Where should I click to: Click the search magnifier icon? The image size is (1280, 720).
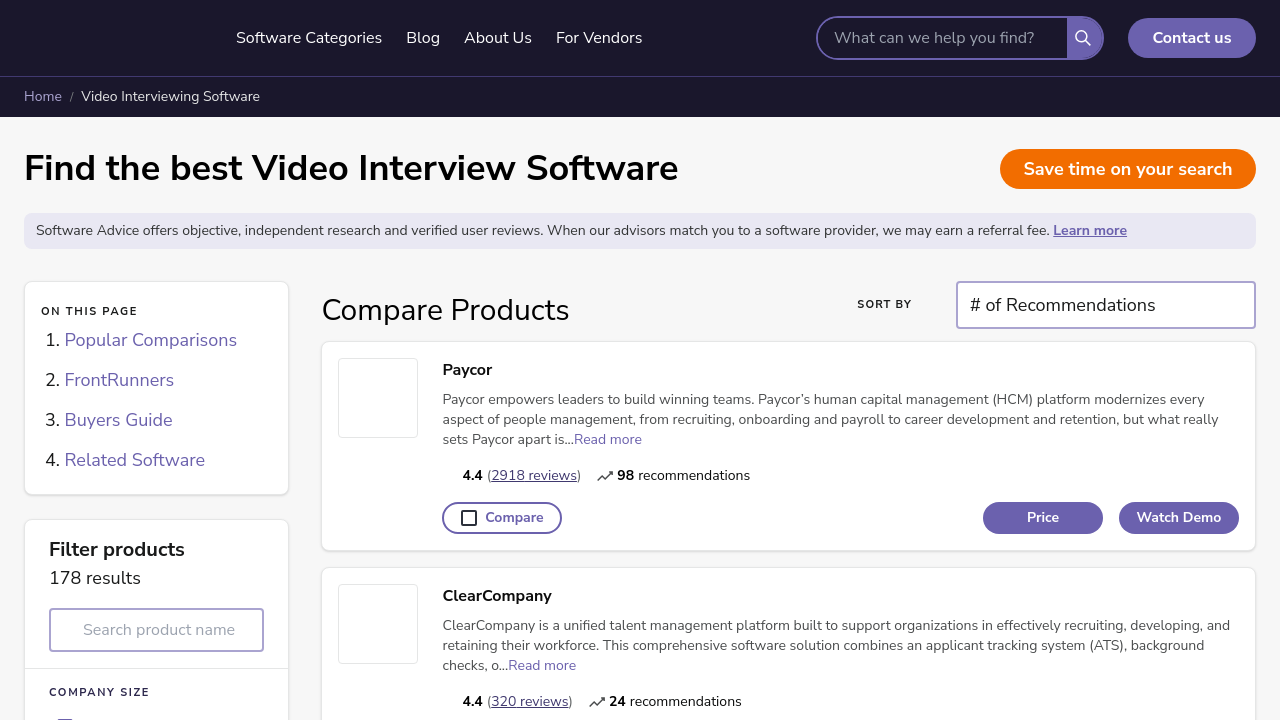[1083, 38]
